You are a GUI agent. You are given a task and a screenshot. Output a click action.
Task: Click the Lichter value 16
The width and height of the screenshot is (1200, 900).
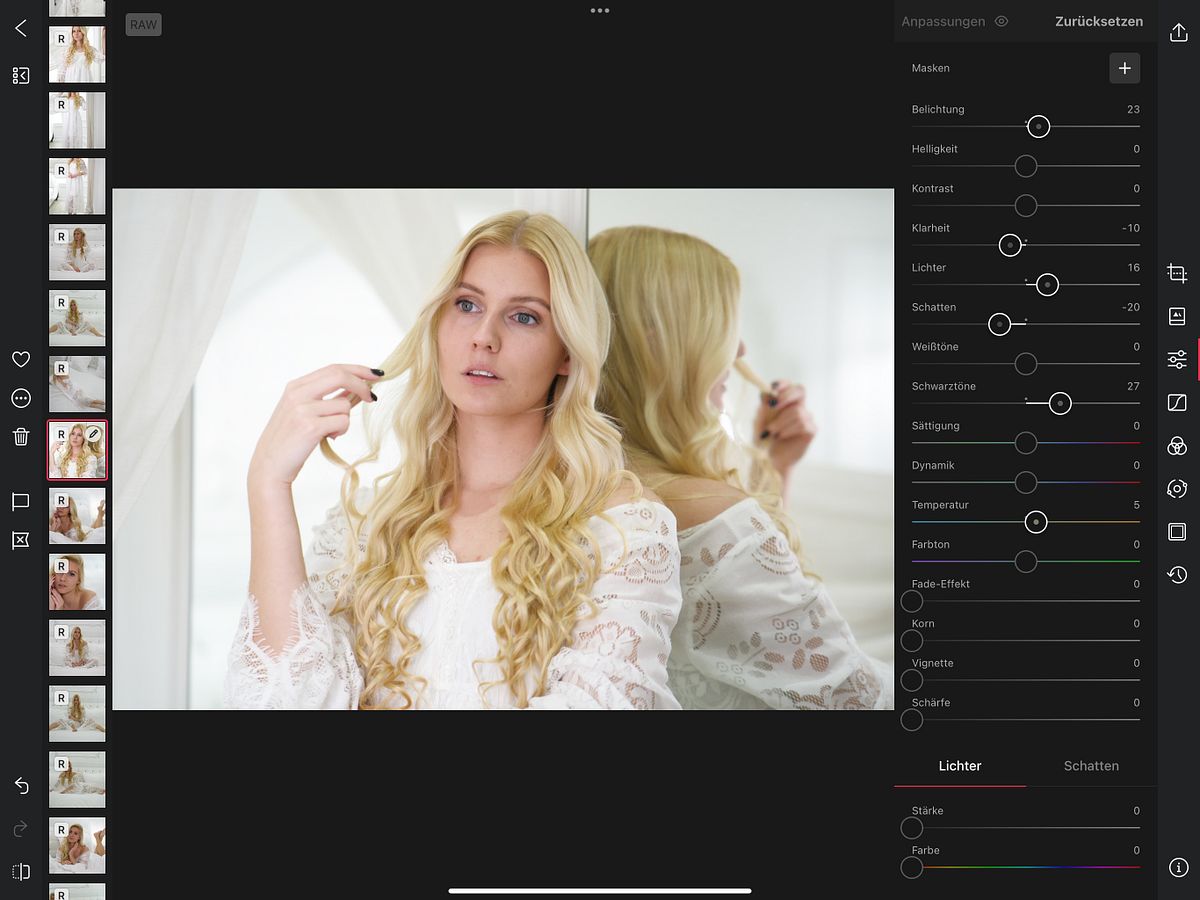pos(1133,268)
